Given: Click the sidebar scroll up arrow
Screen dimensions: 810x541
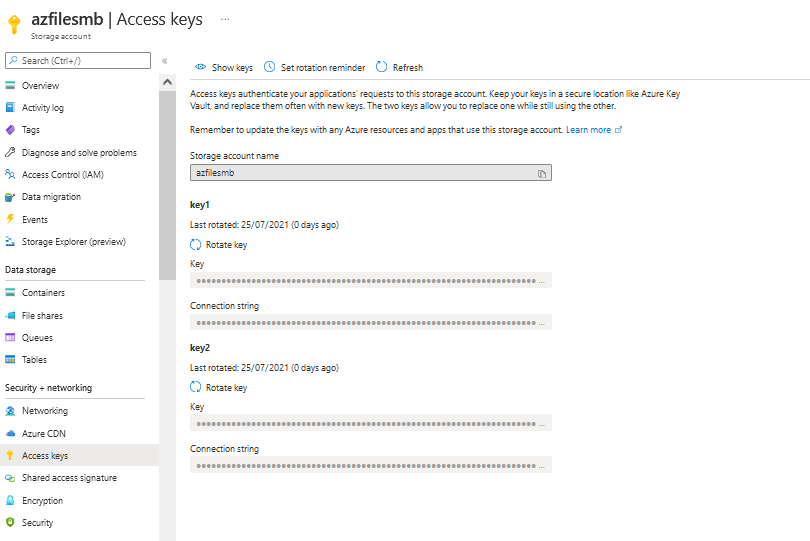Looking at the screenshot, I should pos(167,82).
